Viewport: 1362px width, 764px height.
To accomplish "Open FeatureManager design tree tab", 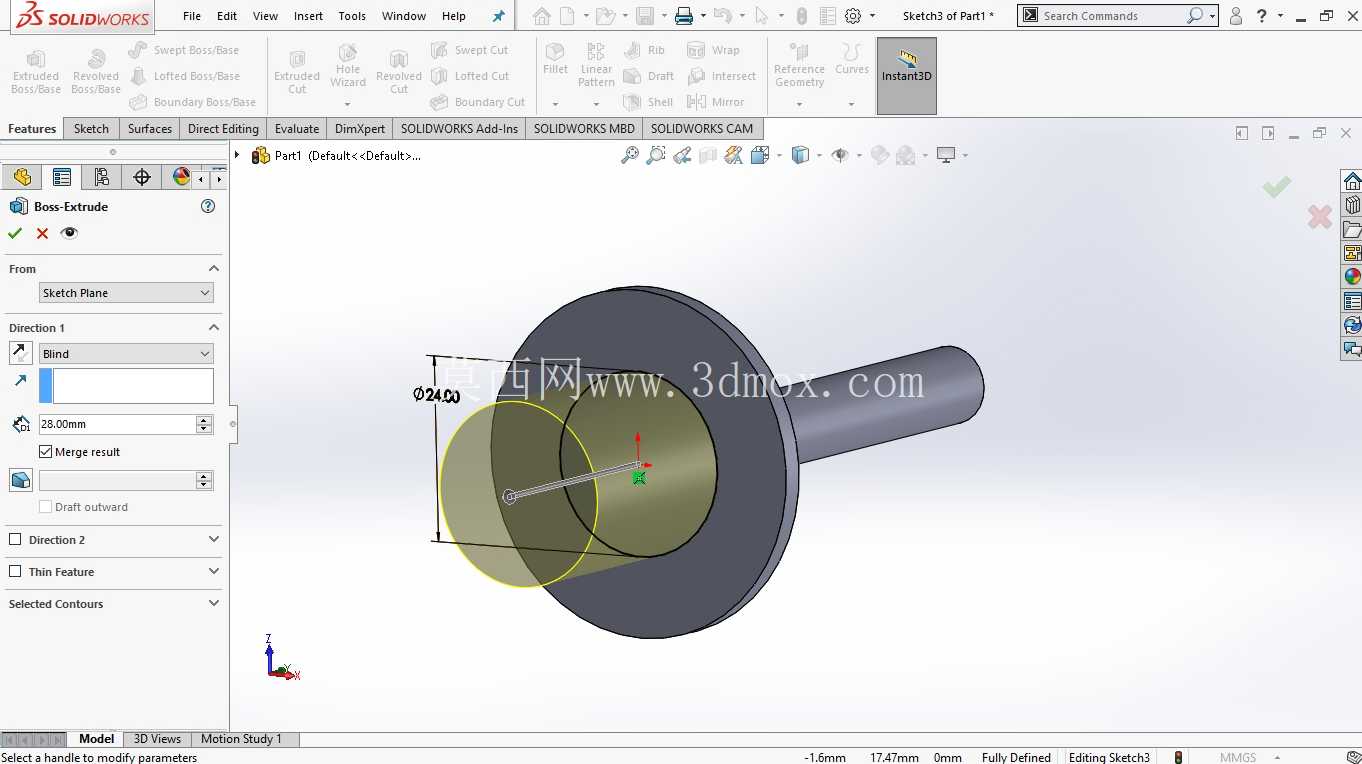I will (x=22, y=177).
